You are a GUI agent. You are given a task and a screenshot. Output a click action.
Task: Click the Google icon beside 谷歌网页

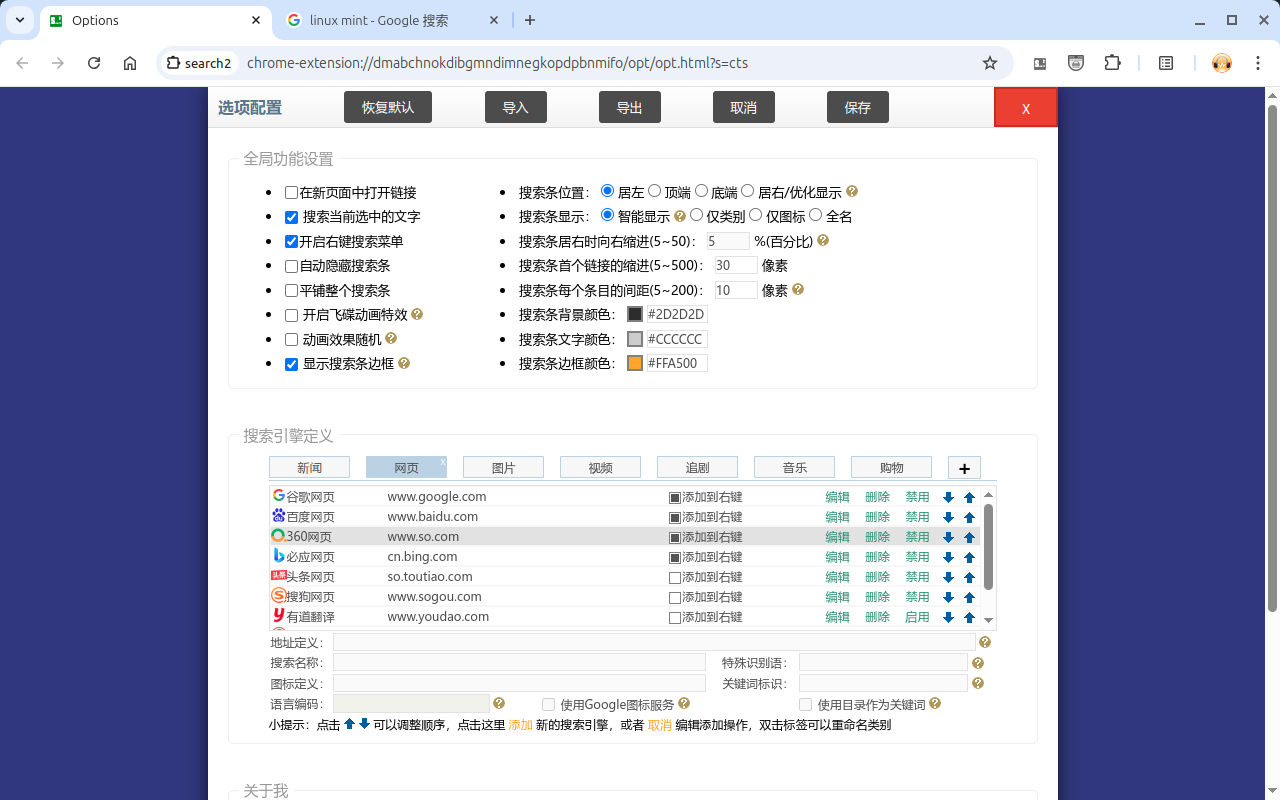point(278,495)
